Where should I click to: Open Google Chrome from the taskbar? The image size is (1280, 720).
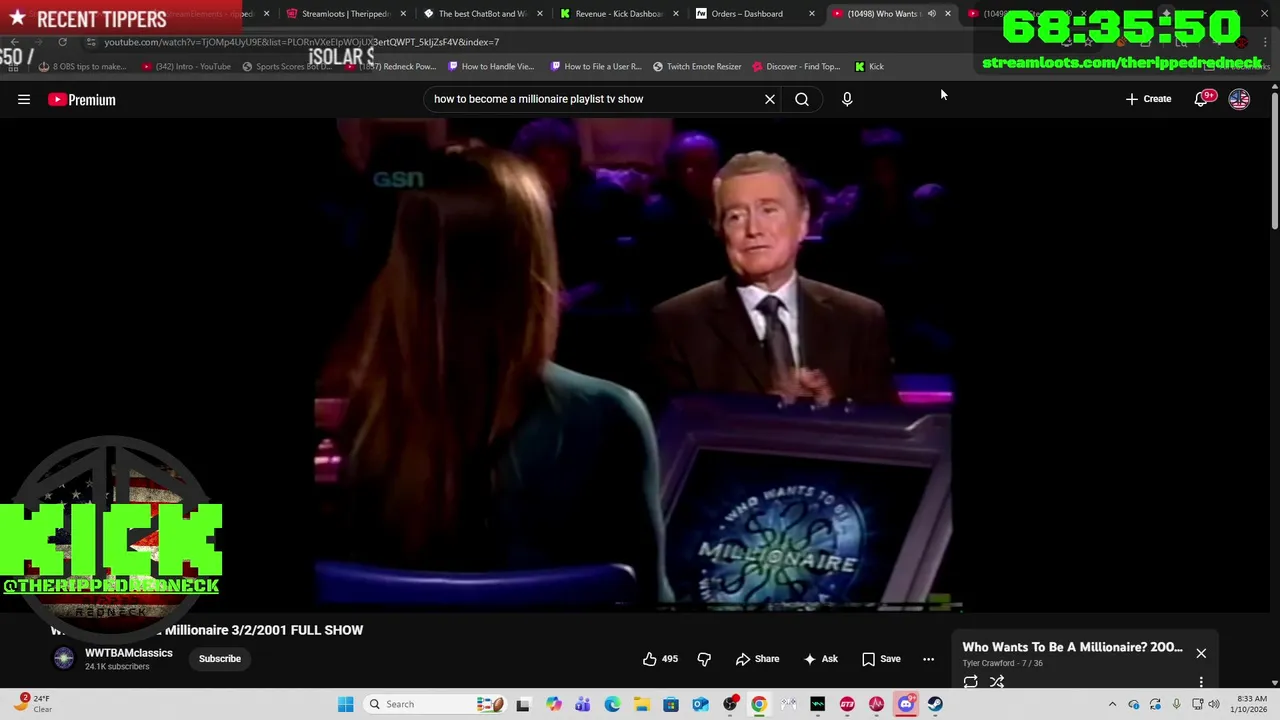(x=759, y=704)
